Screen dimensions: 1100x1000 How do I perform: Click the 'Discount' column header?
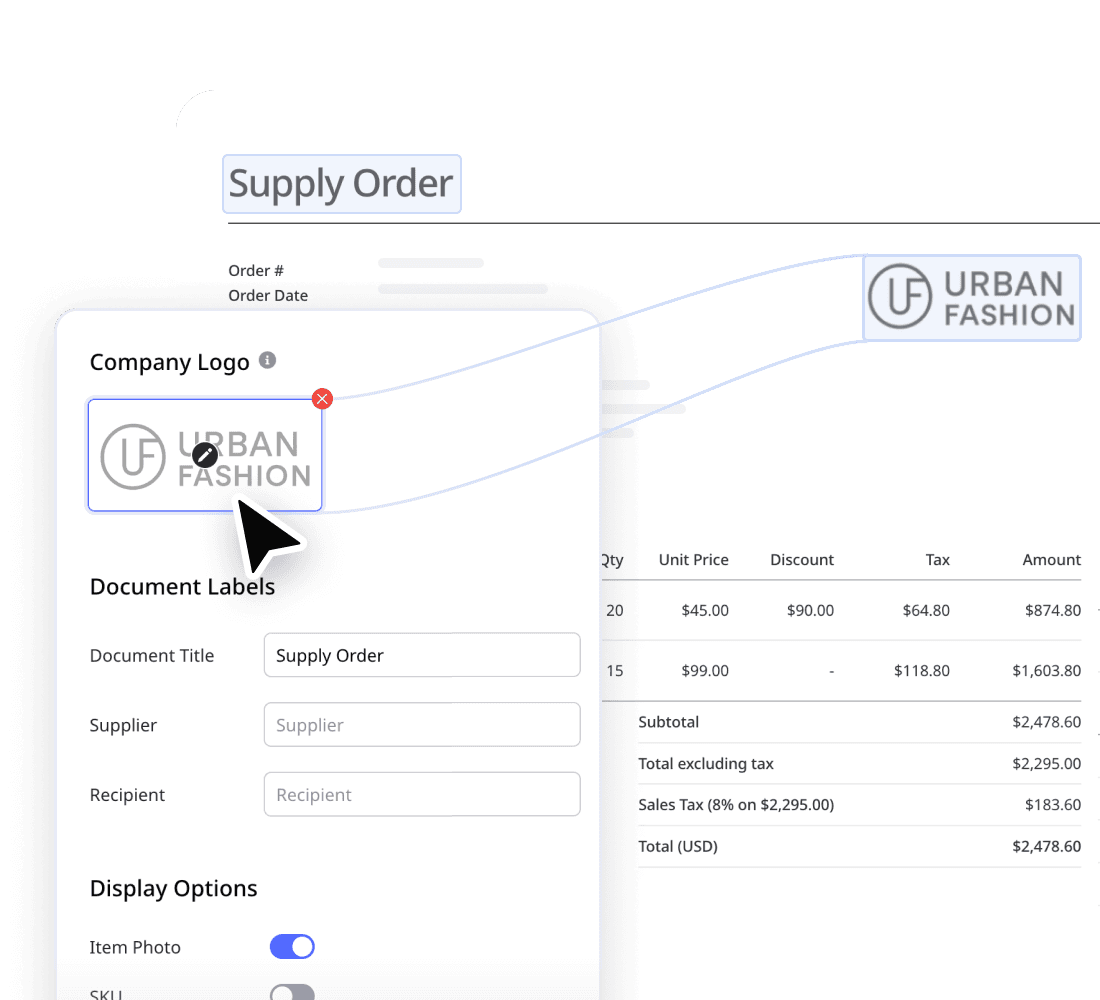(802, 559)
